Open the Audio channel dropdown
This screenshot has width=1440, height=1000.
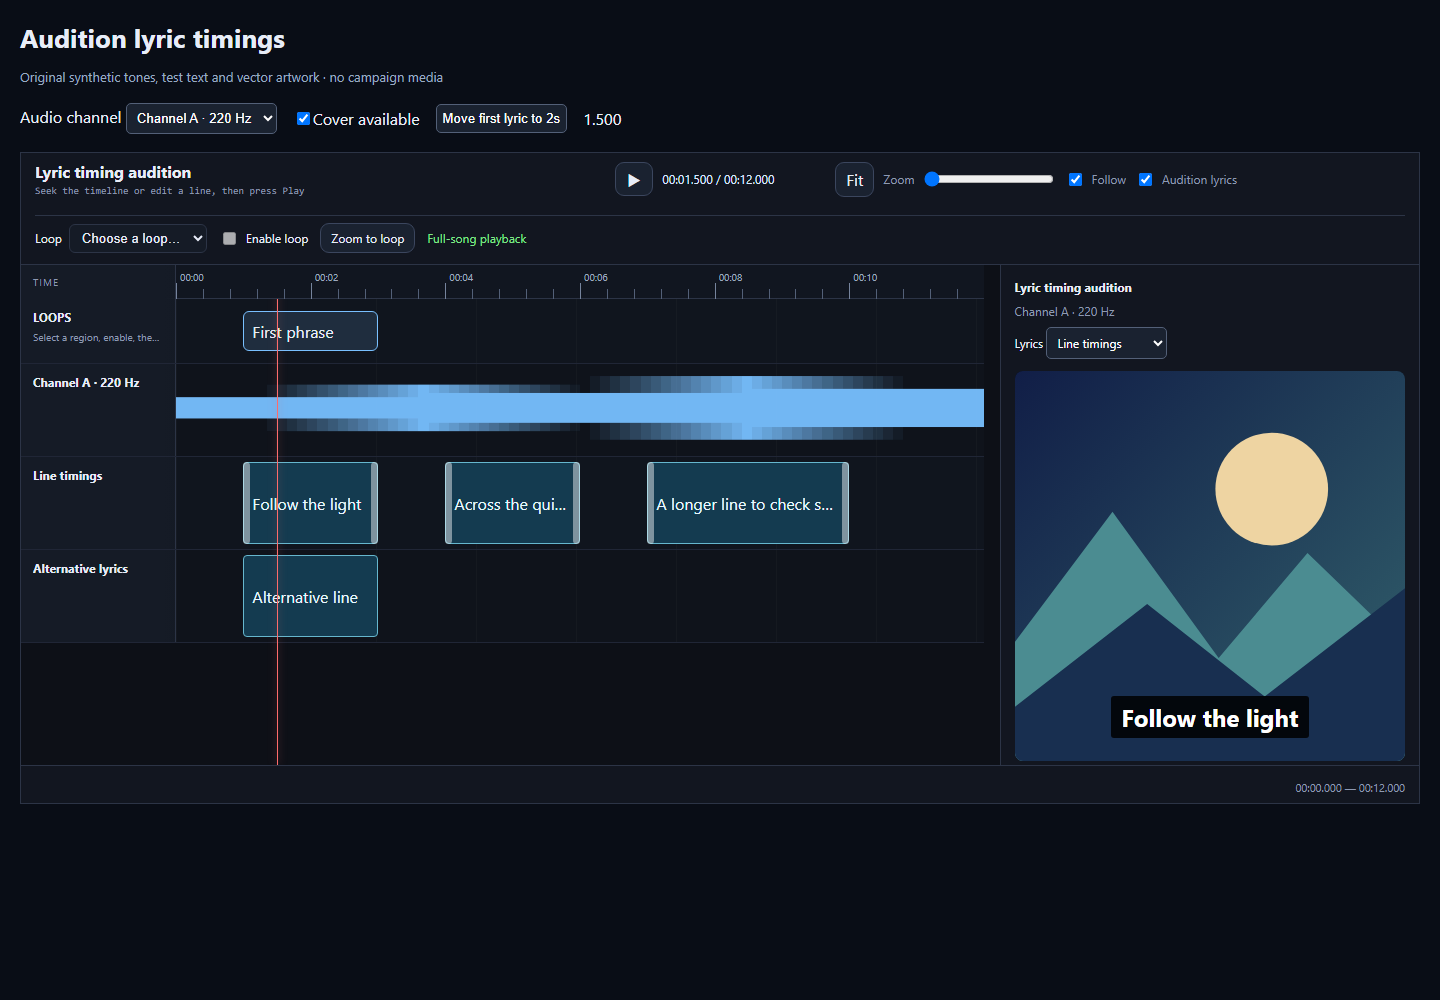pos(201,118)
